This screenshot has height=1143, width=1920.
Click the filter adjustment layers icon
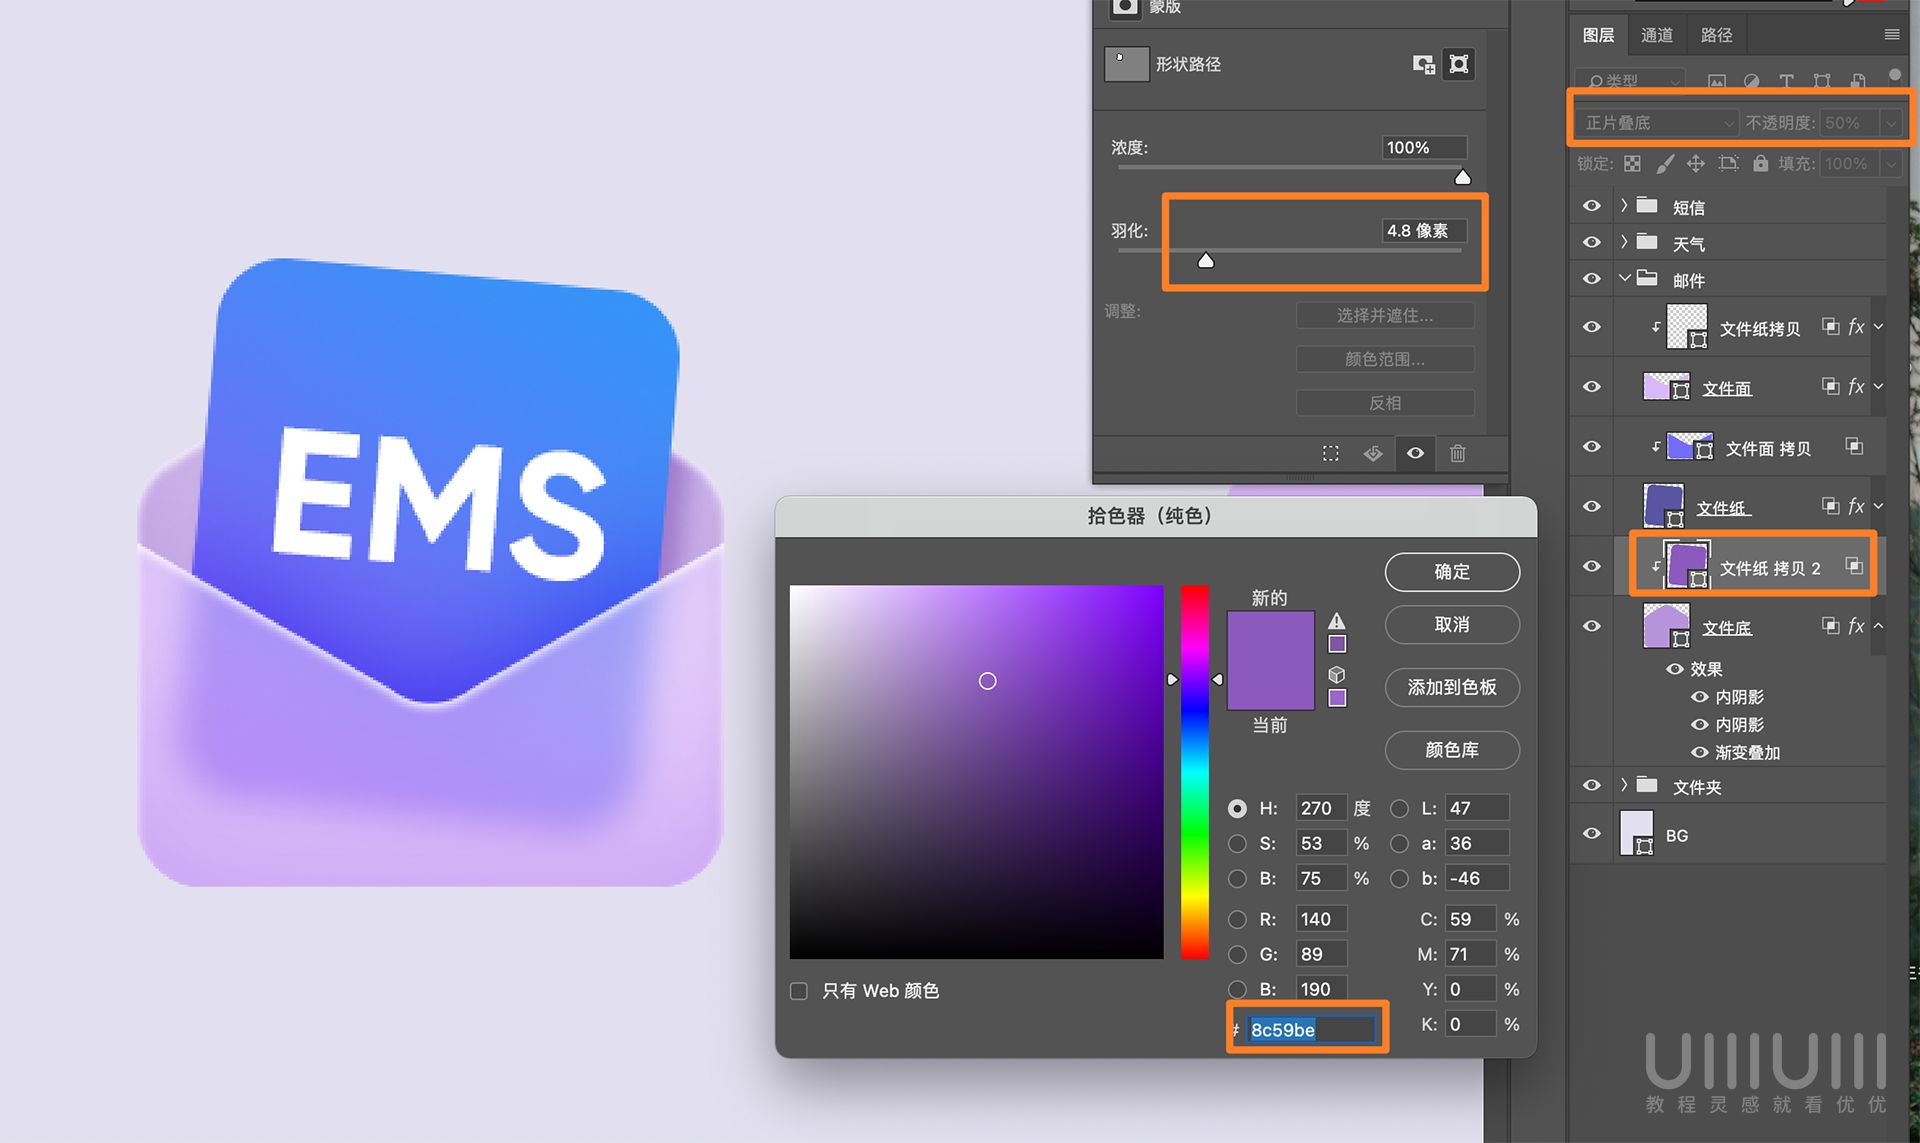point(1751,81)
